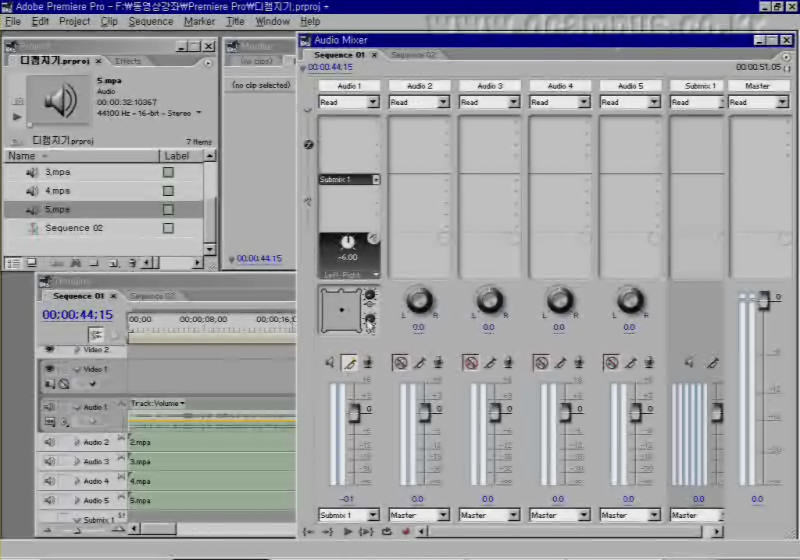This screenshot has height=560, width=800.
Task: Solo the Submix 1 mixer track
Action: [x=713, y=363]
